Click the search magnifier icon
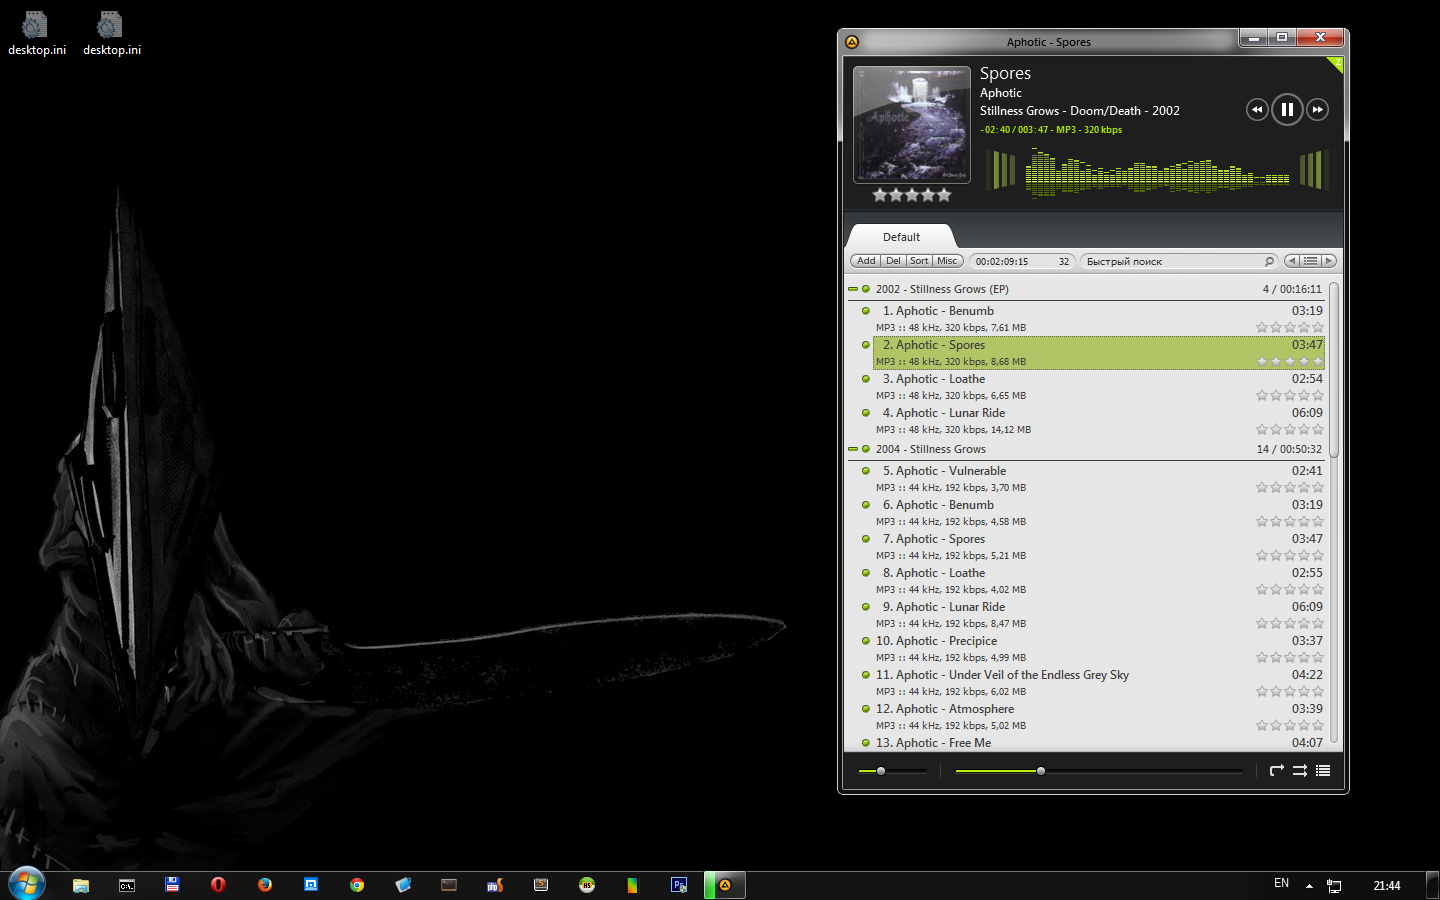 tap(1269, 261)
